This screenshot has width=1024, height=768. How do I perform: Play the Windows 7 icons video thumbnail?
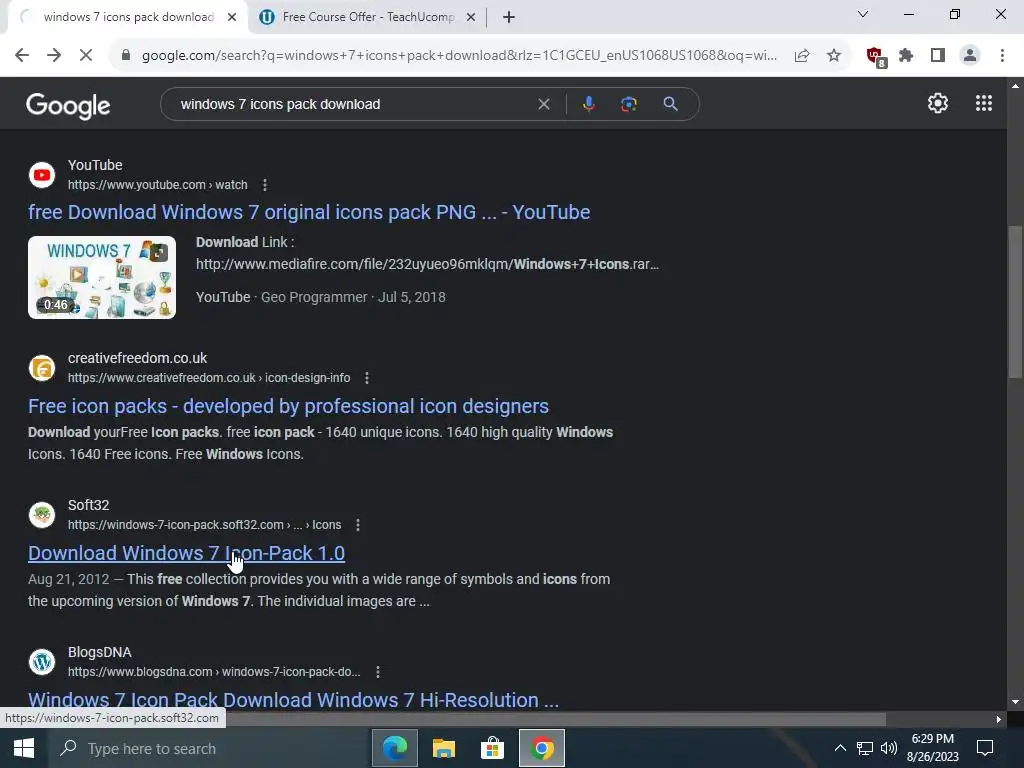click(102, 278)
